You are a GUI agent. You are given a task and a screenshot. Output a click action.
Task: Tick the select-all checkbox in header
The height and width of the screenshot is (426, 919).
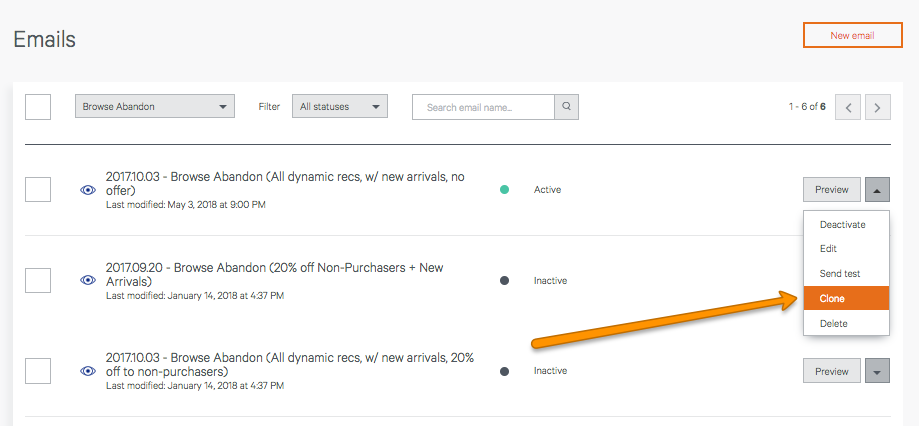[x=38, y=107]
